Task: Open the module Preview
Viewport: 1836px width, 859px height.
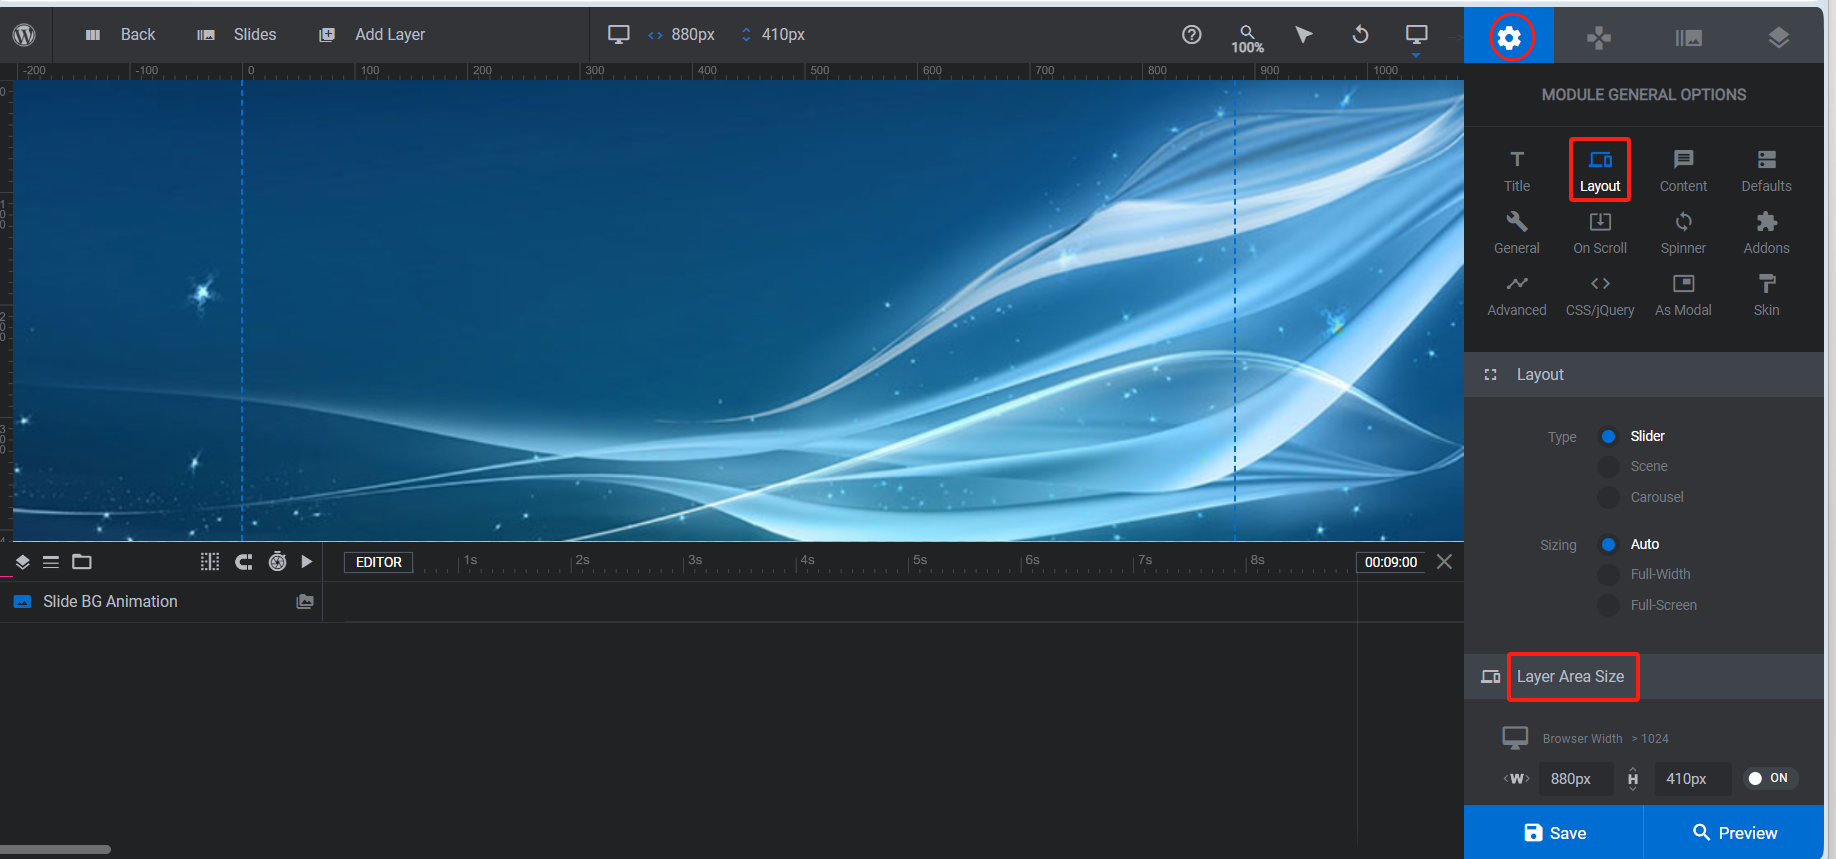Action: pyautogui.click(x=1734, y=833)
